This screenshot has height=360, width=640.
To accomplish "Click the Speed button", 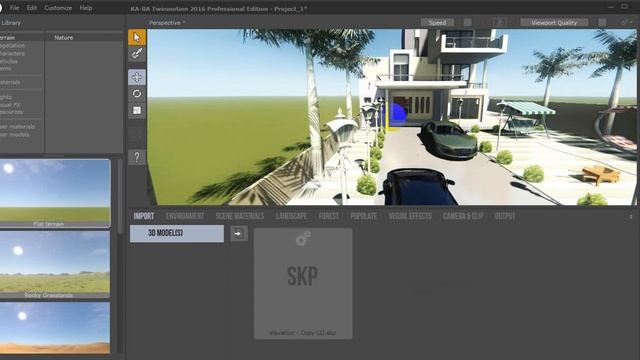I will [437, 22].
